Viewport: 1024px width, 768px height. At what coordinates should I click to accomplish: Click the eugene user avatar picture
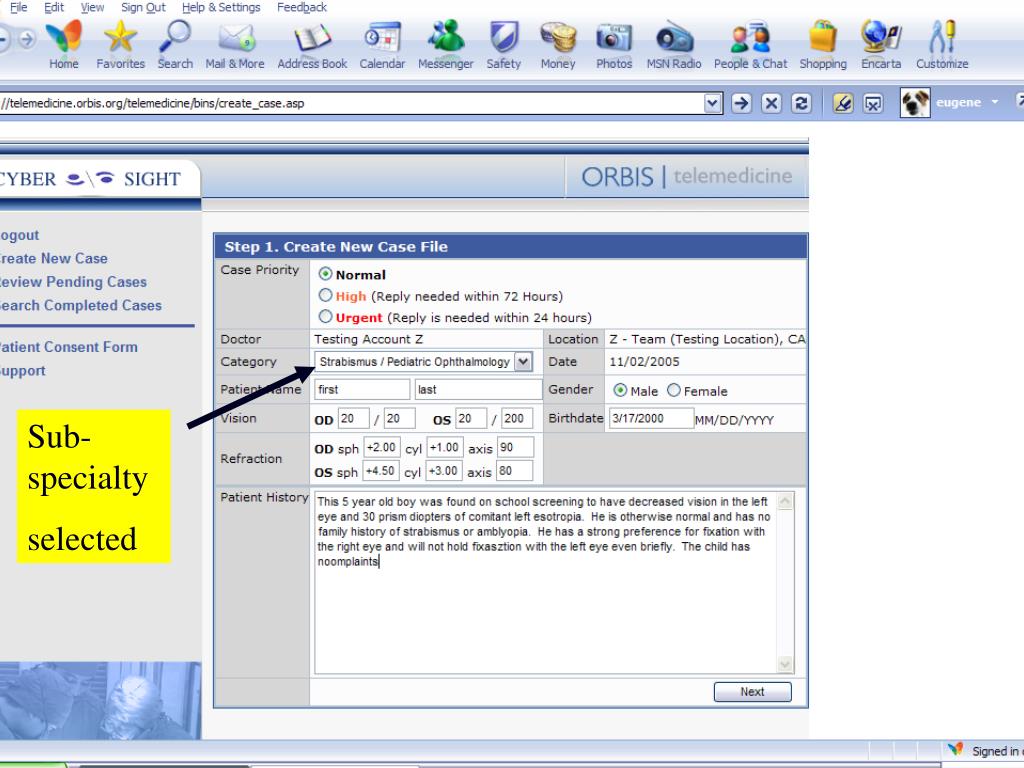pos(915,103)
